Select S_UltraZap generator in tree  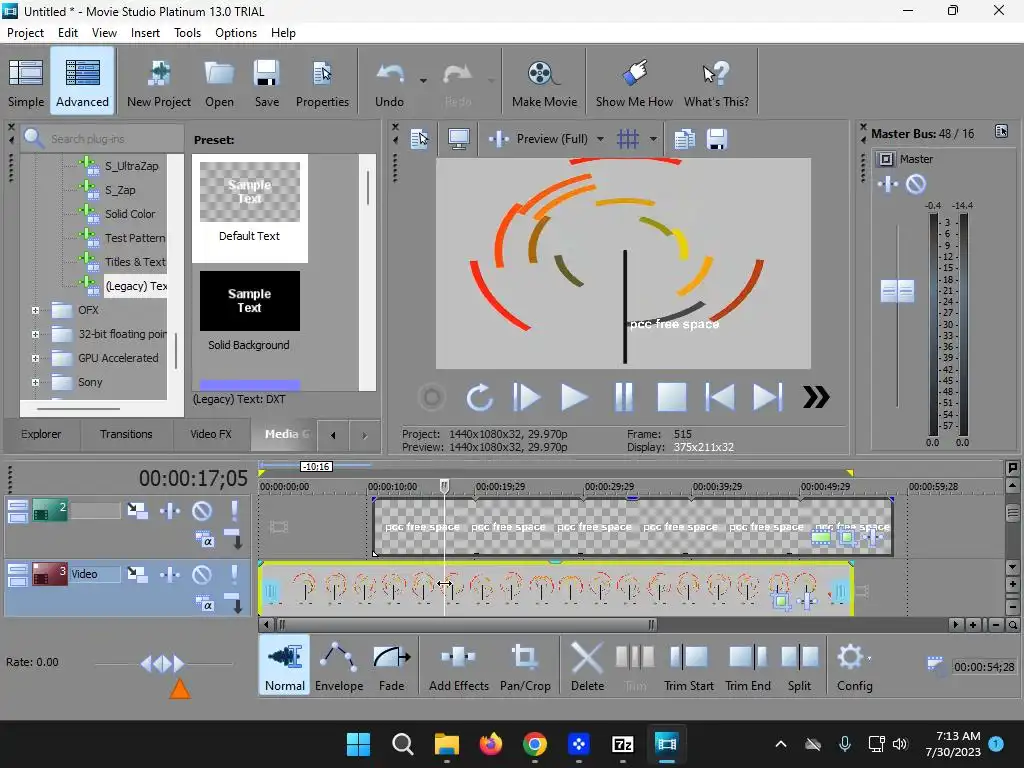pos(131,166)
